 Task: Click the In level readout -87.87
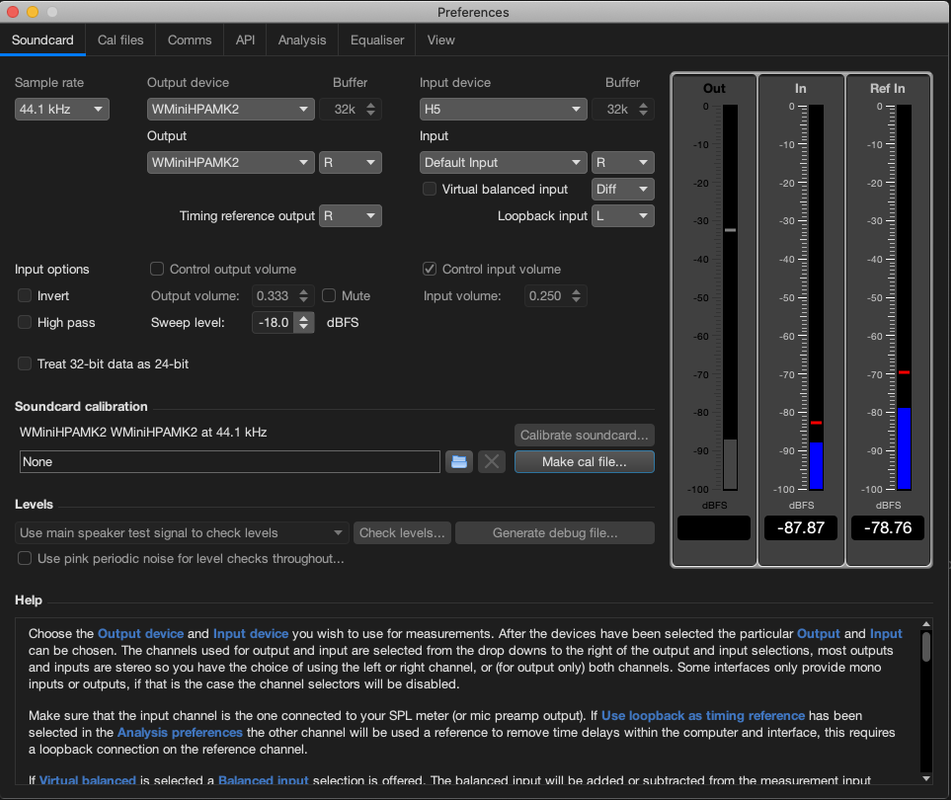[801, 528]
